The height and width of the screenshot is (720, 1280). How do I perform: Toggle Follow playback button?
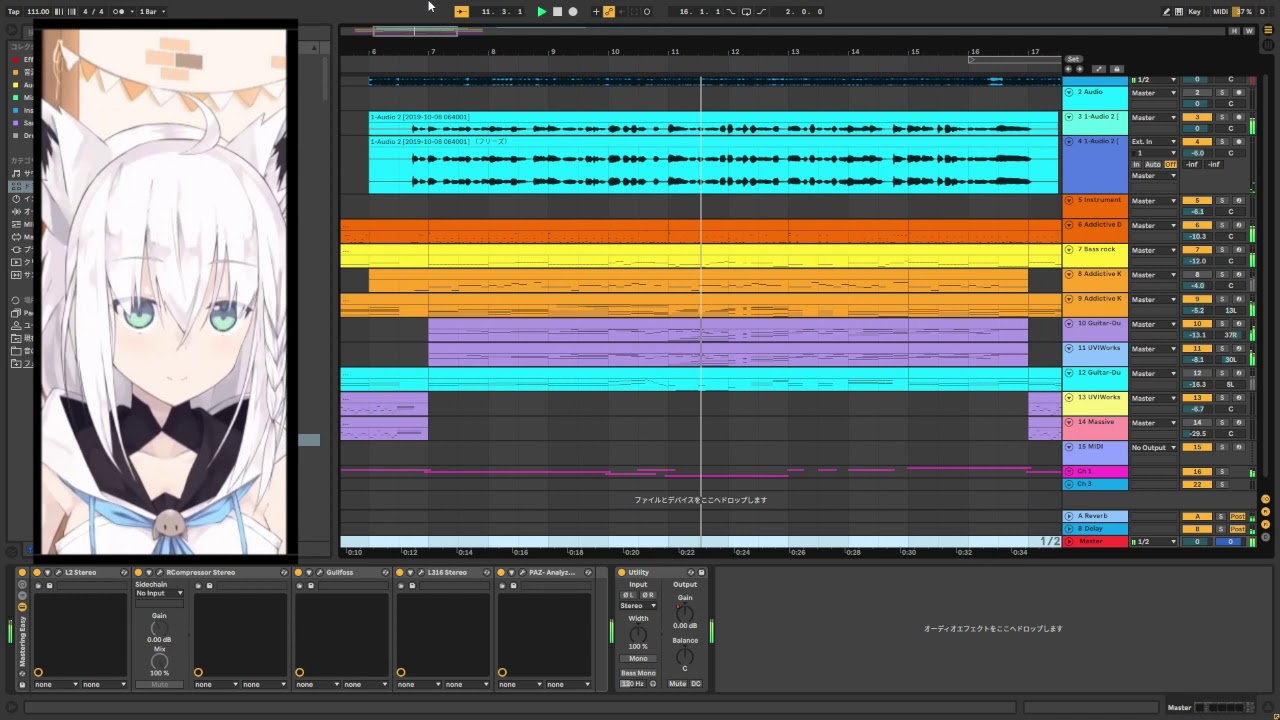tap(461, 12)
